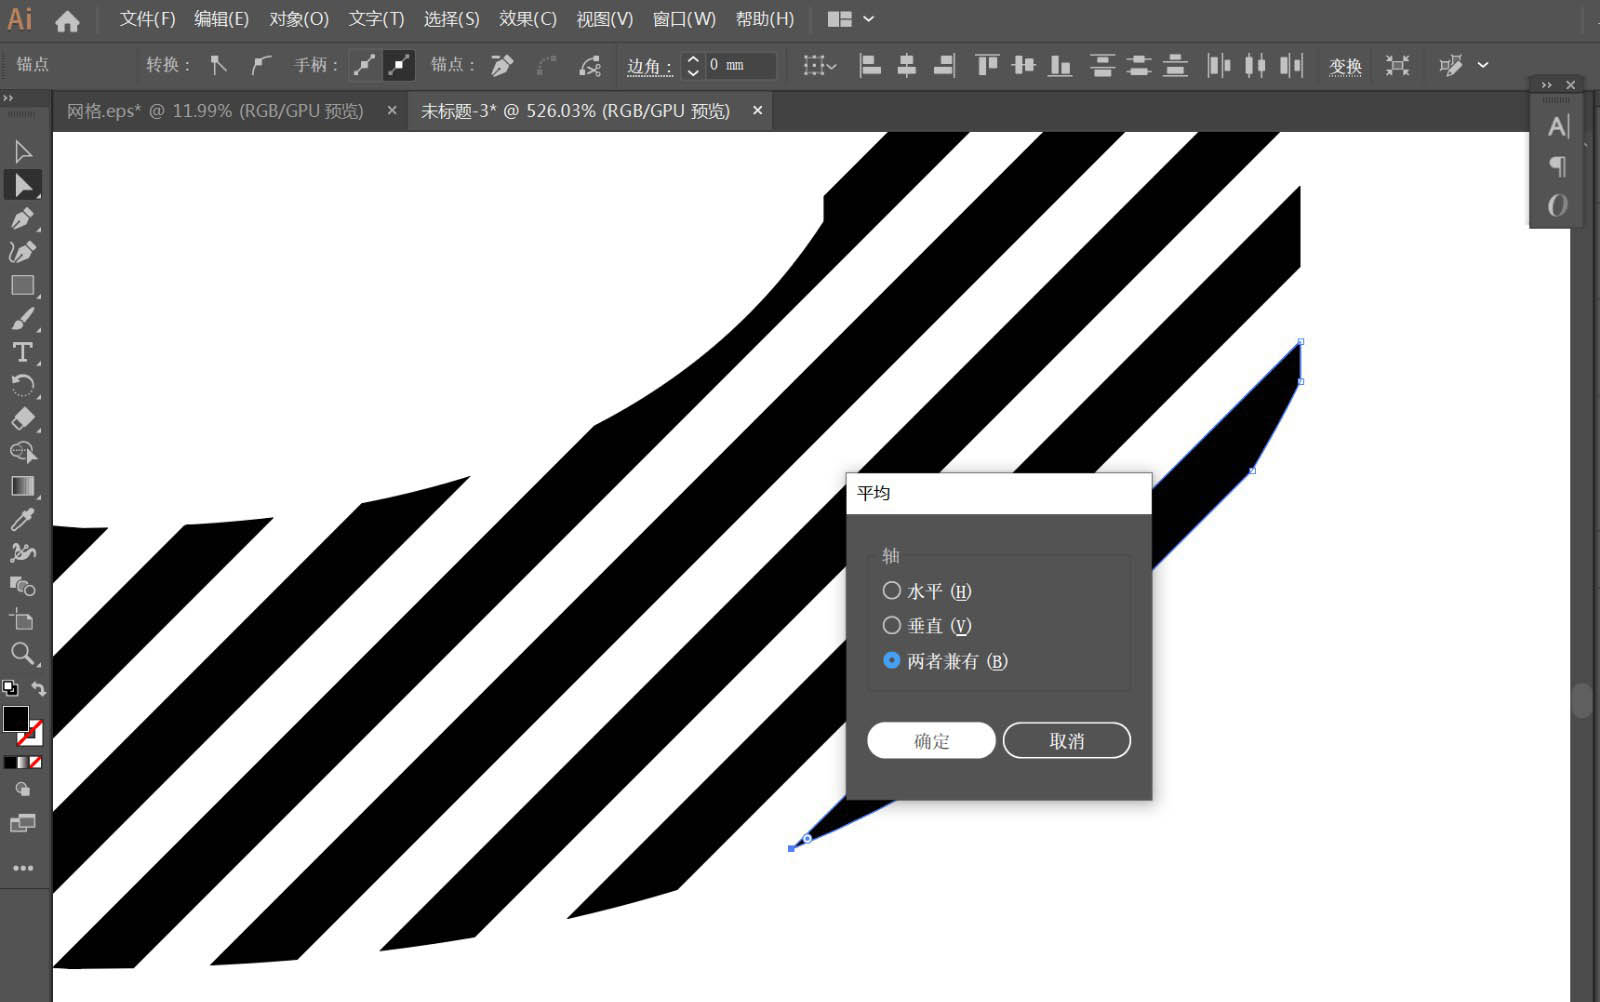The height and width of the screenshot is (1002, 1600).
Task: Click horizontal align center icon
Action: tap(907, 66)
